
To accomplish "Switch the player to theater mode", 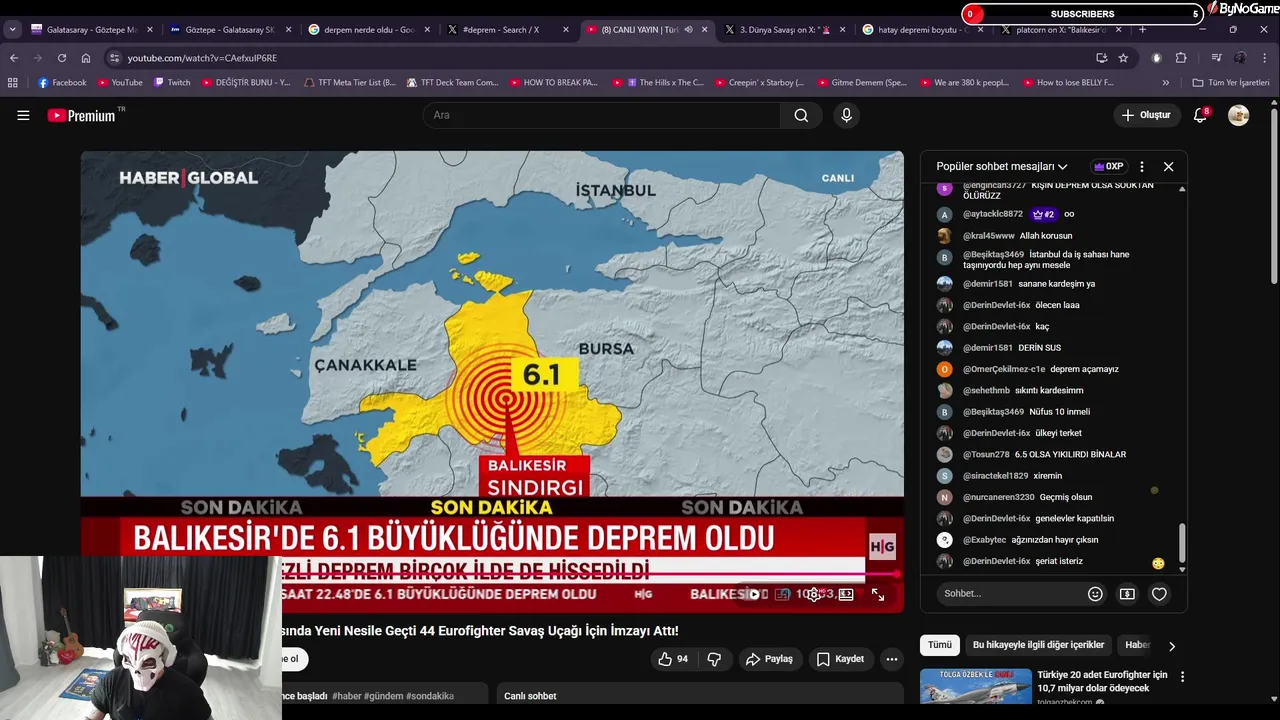I will pyautogui.click(x=846, y=594).
